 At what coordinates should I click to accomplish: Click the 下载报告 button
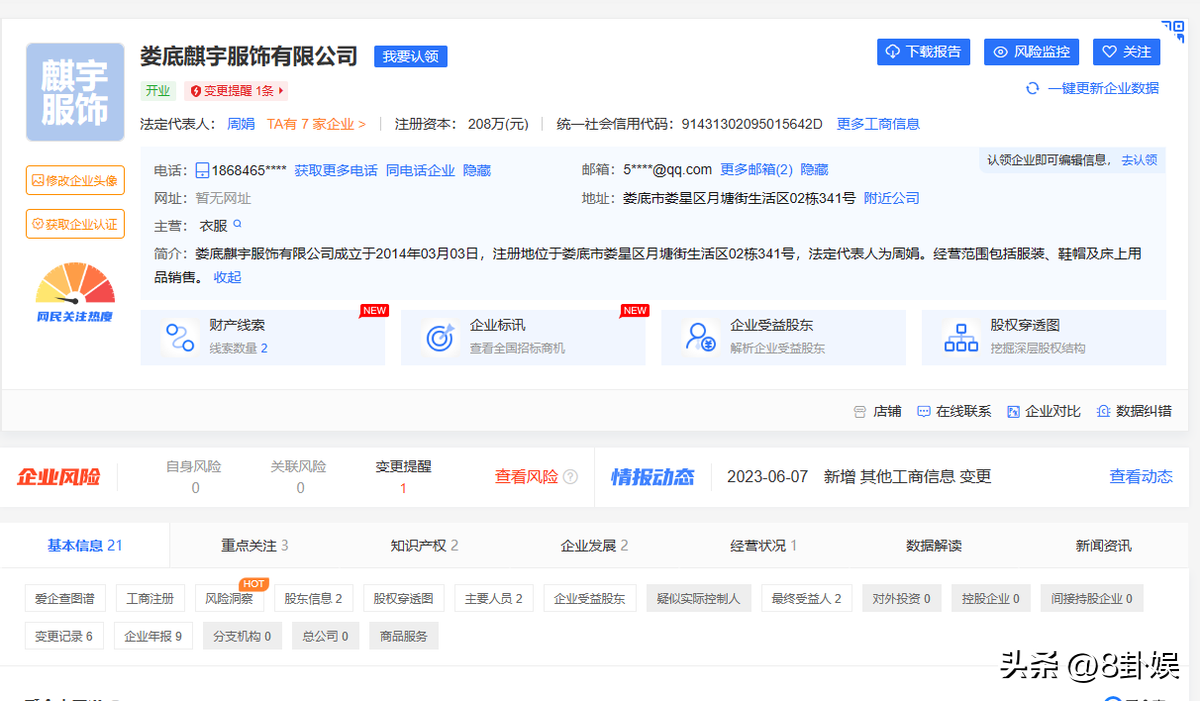click(x=923, y=52)
